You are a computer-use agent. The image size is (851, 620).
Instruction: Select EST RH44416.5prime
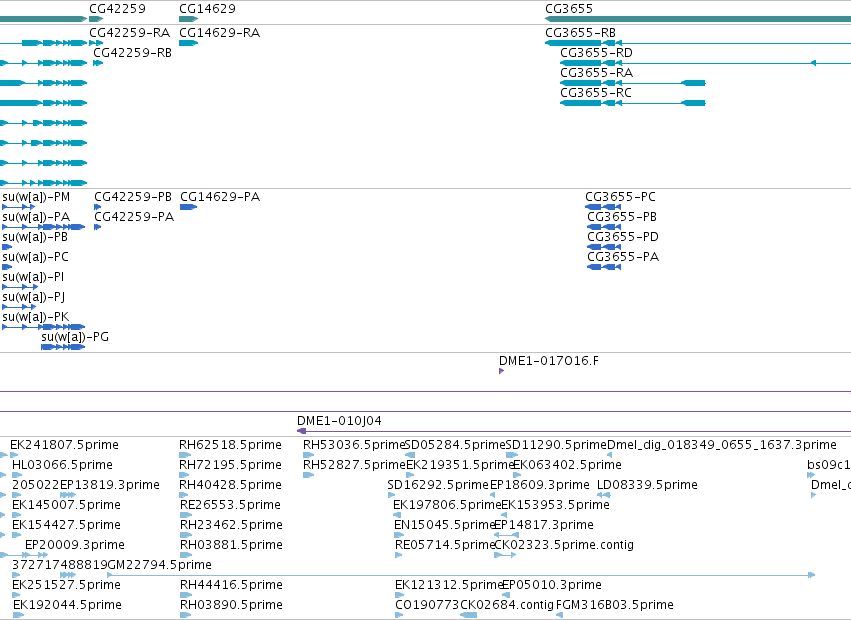point(231,585)
